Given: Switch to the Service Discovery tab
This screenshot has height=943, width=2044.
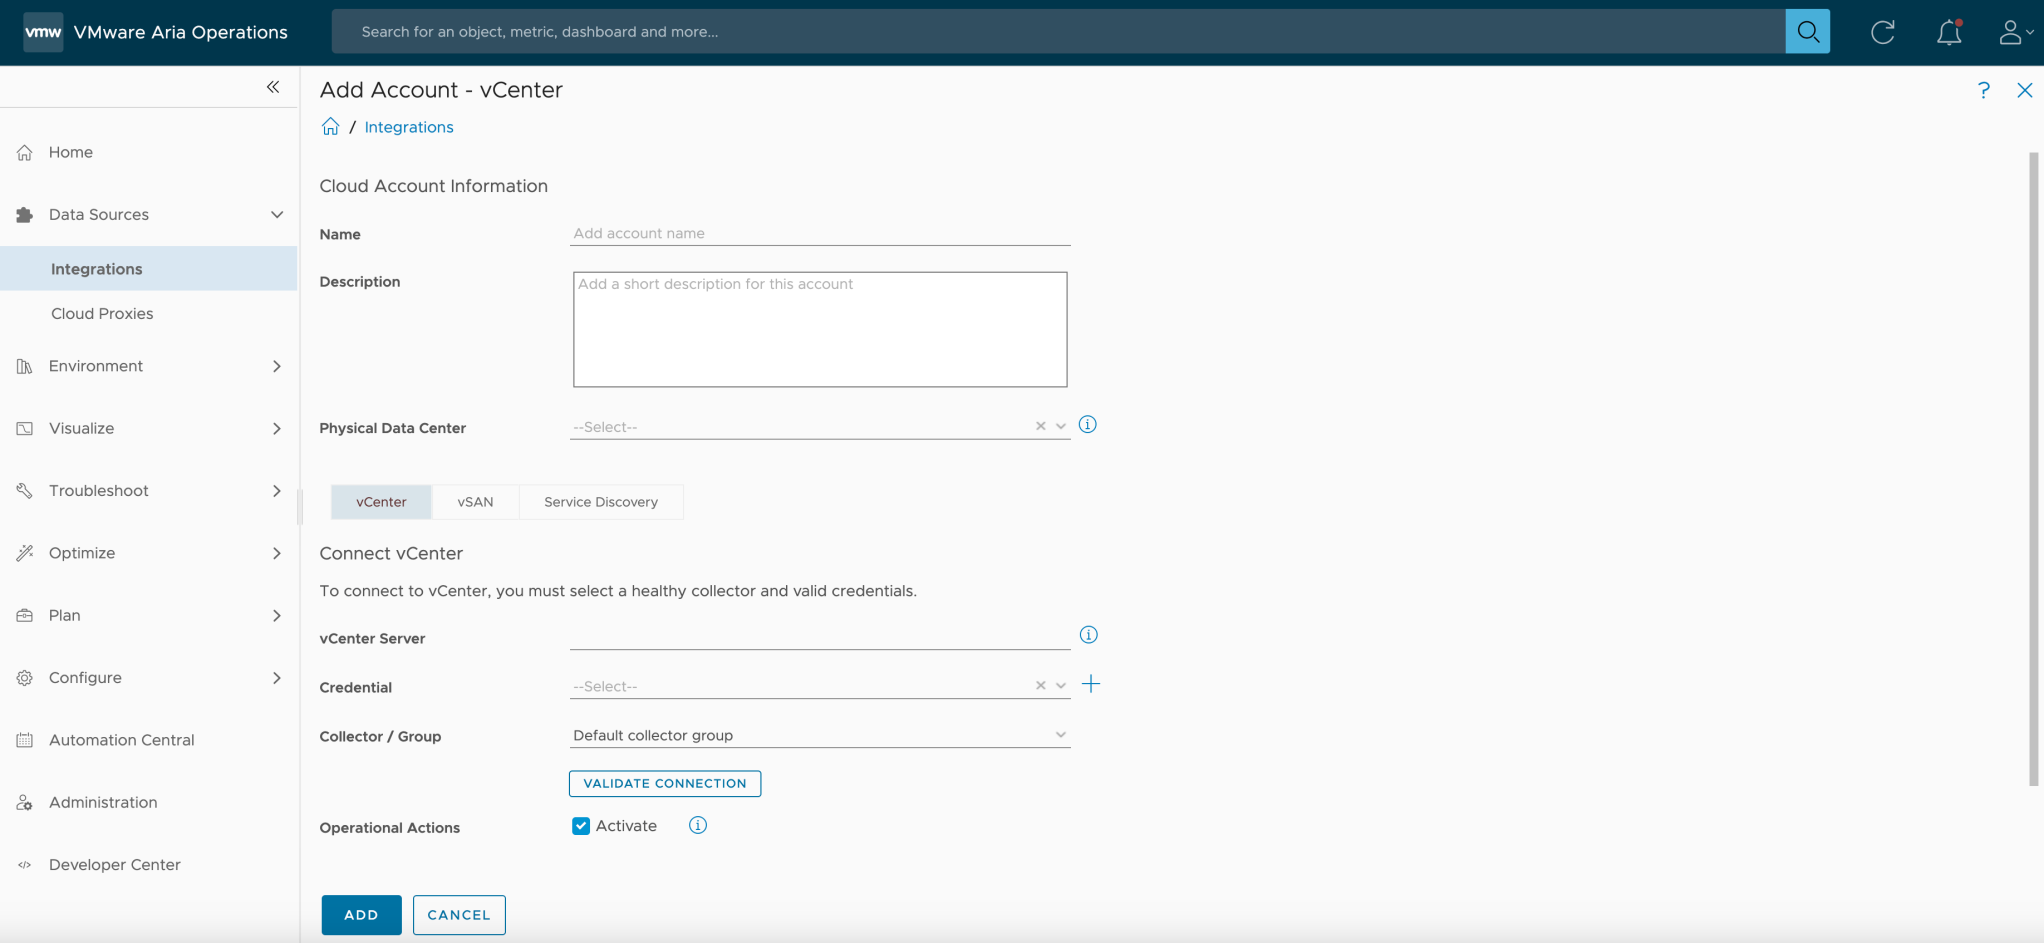Looking at the screenshot, I should point(600,501).
